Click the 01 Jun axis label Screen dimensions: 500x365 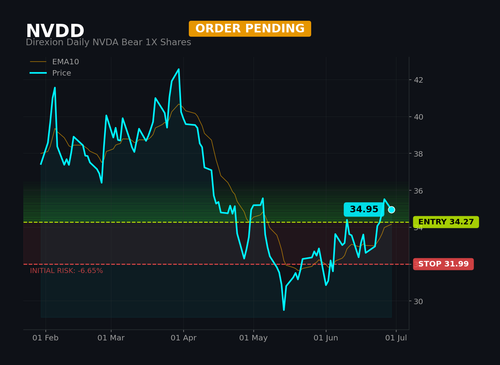326,338
